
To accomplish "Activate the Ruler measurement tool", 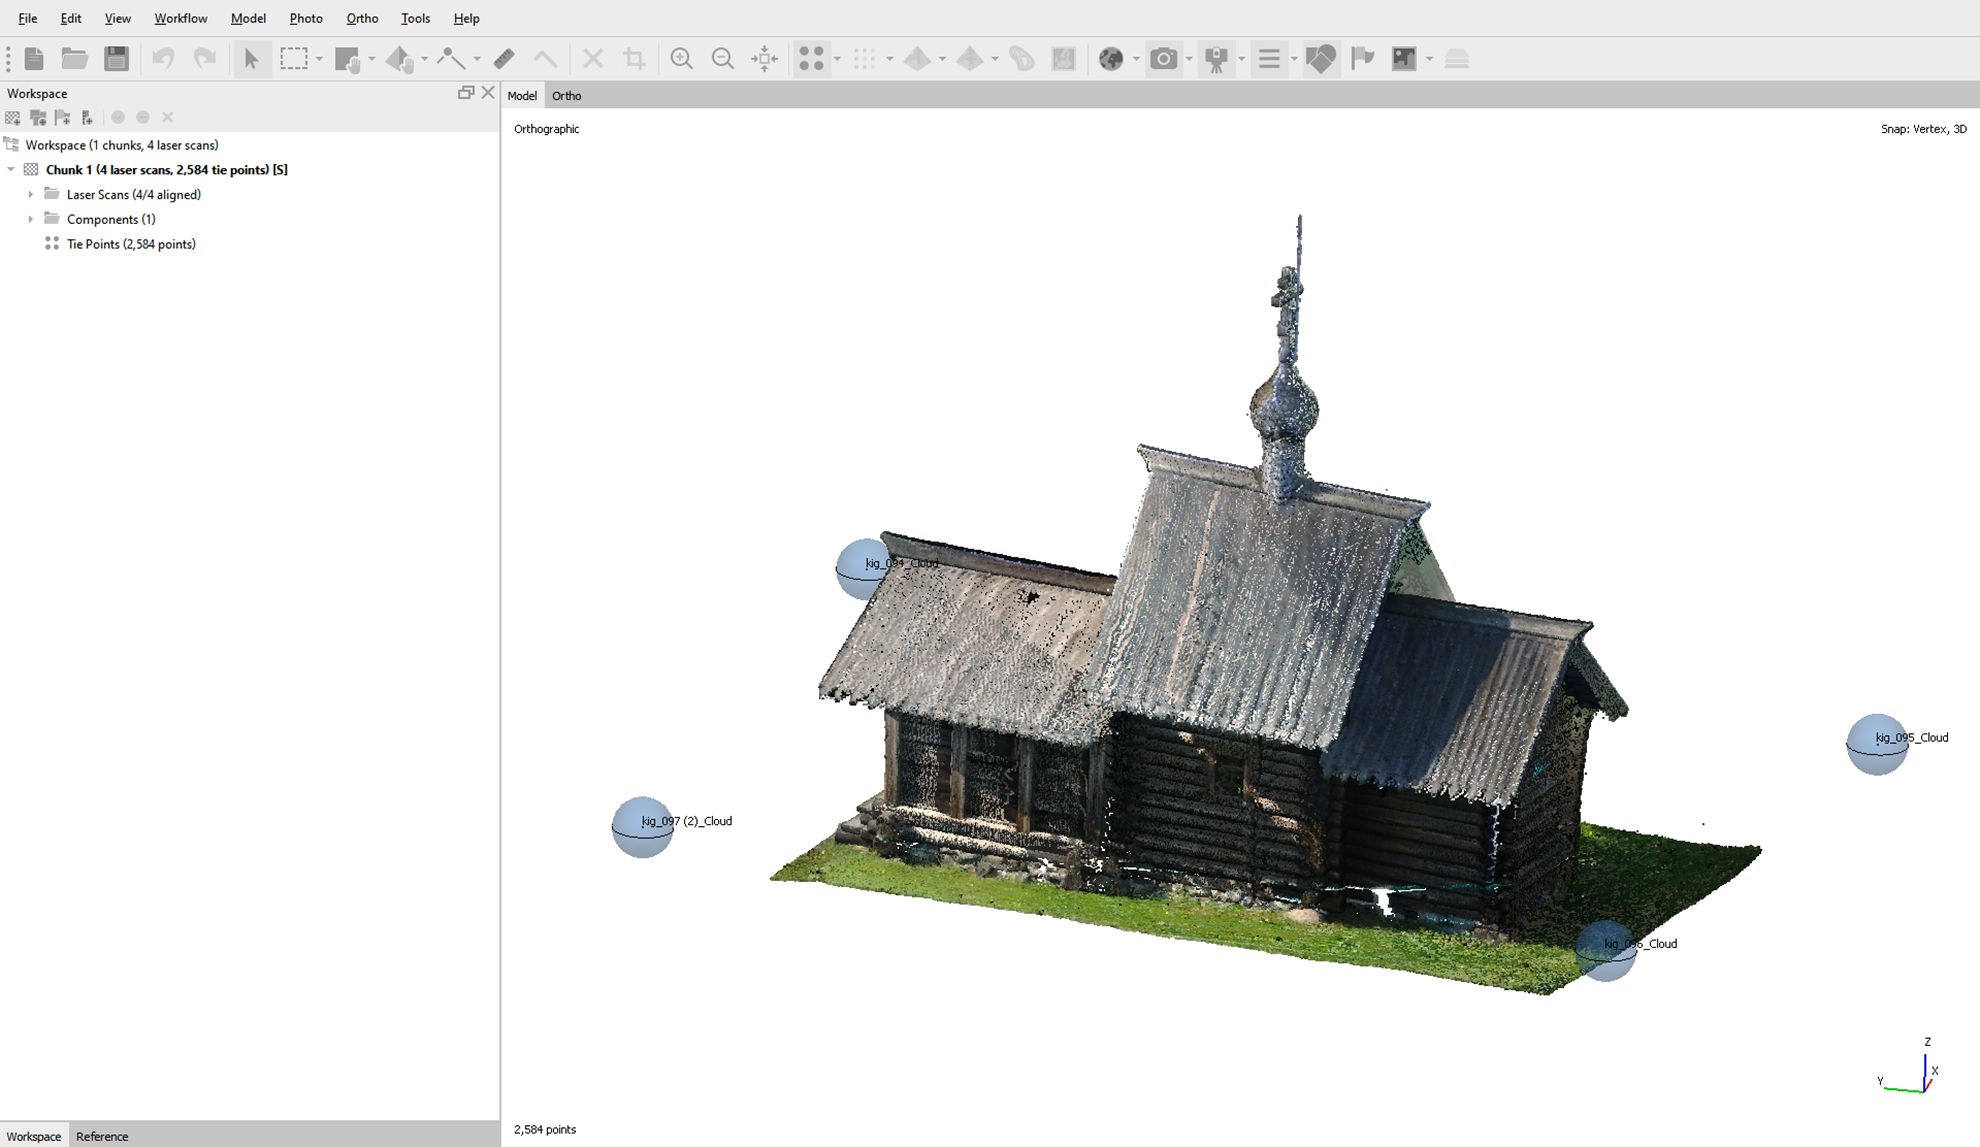I will [x=504, y=59].
